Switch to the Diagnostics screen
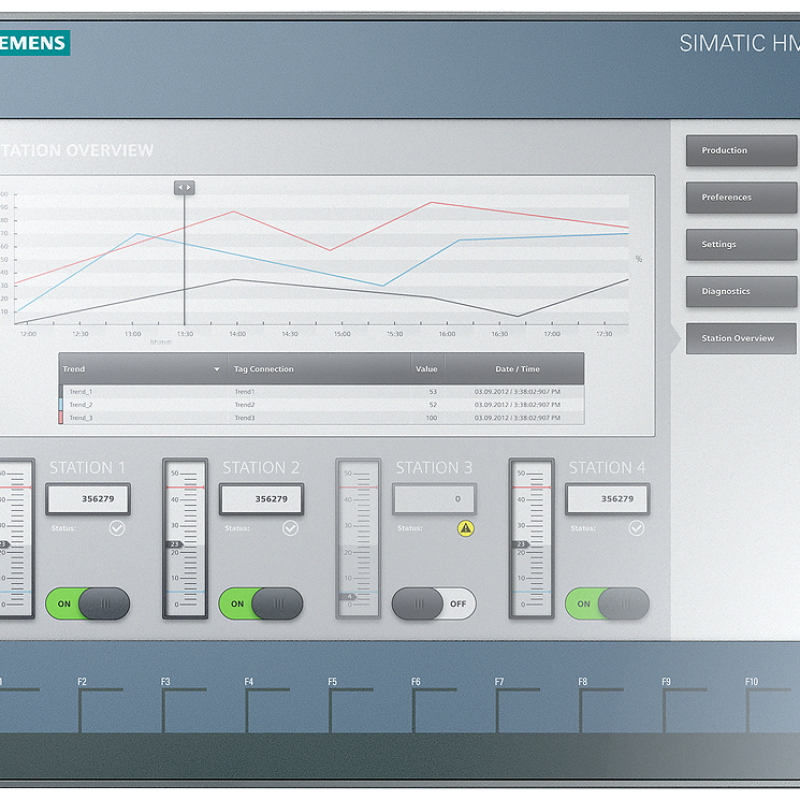The image size is (800, 800). tap(741, 292)
